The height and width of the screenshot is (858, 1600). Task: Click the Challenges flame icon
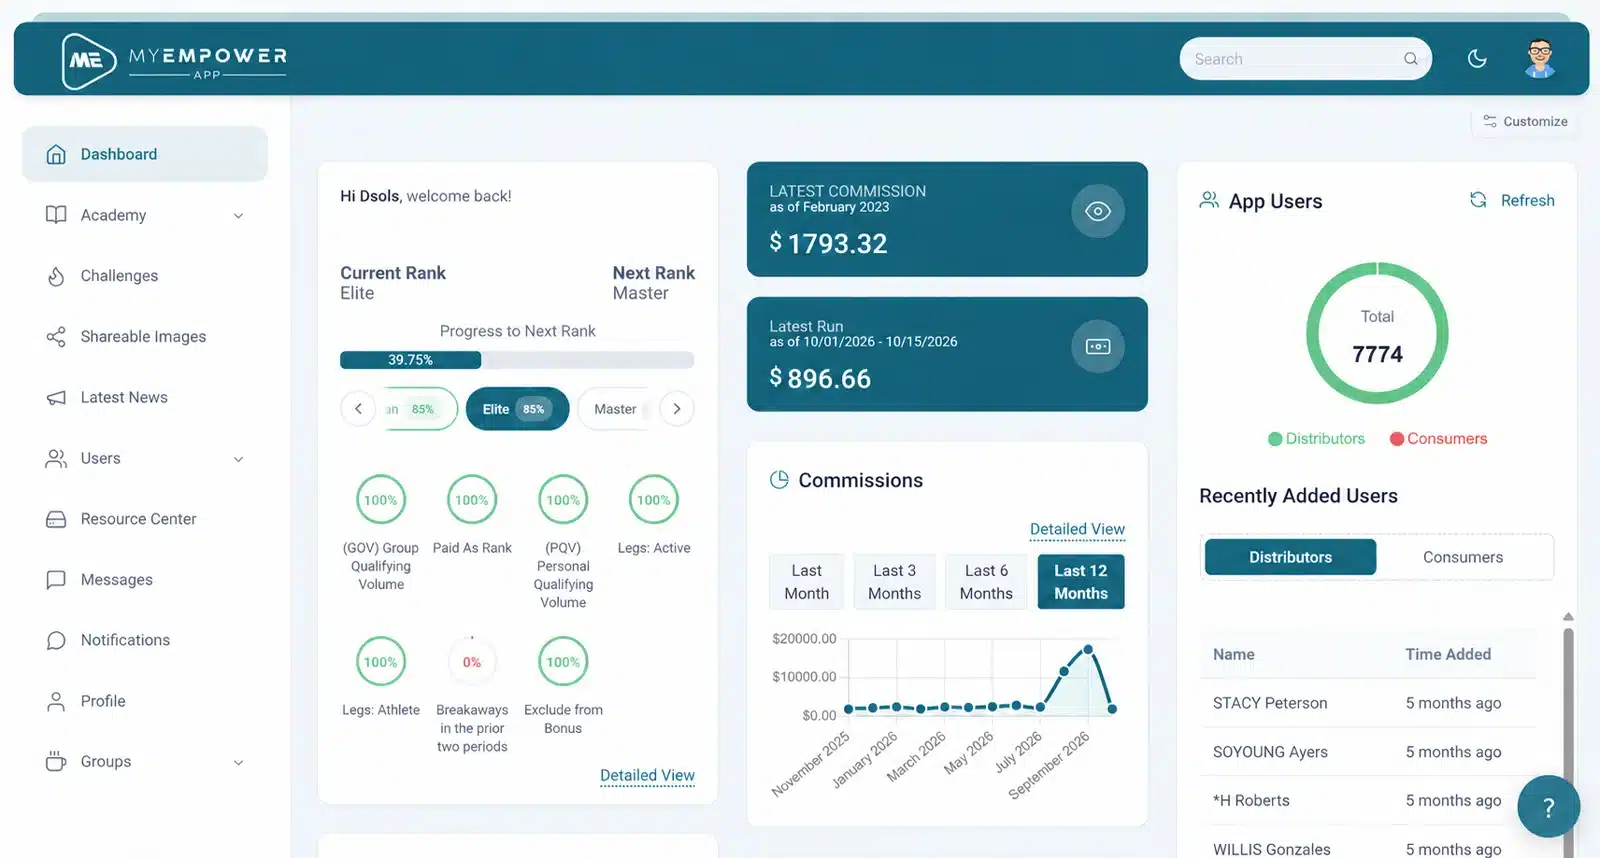56,276
